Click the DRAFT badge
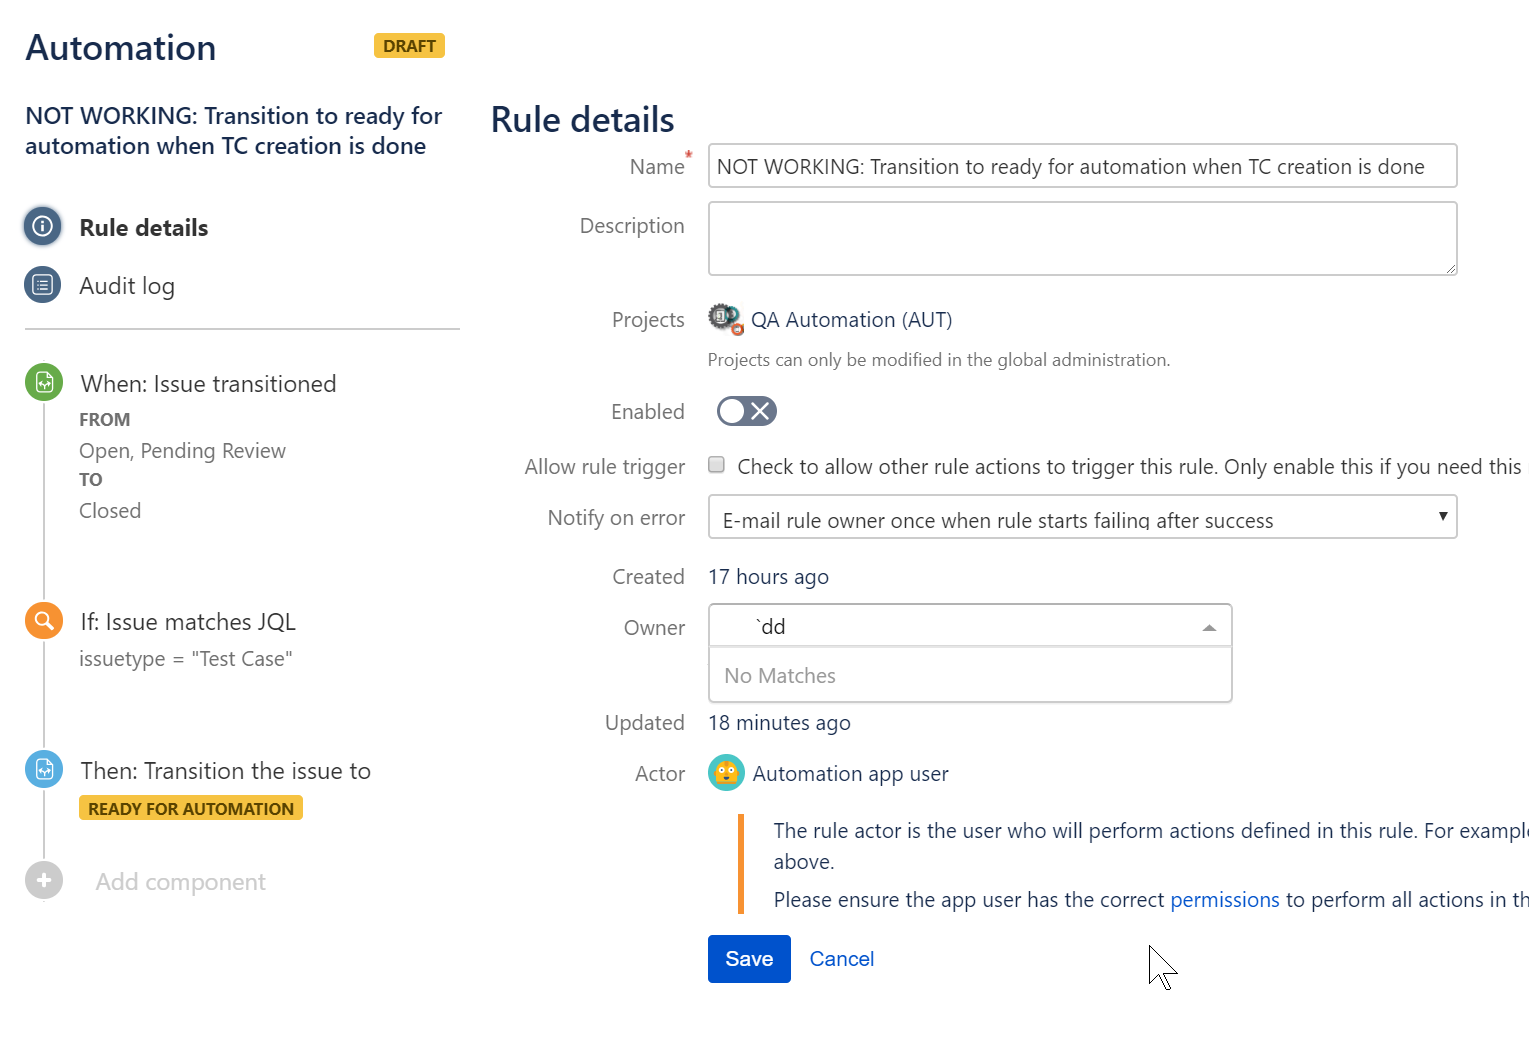 409,46
